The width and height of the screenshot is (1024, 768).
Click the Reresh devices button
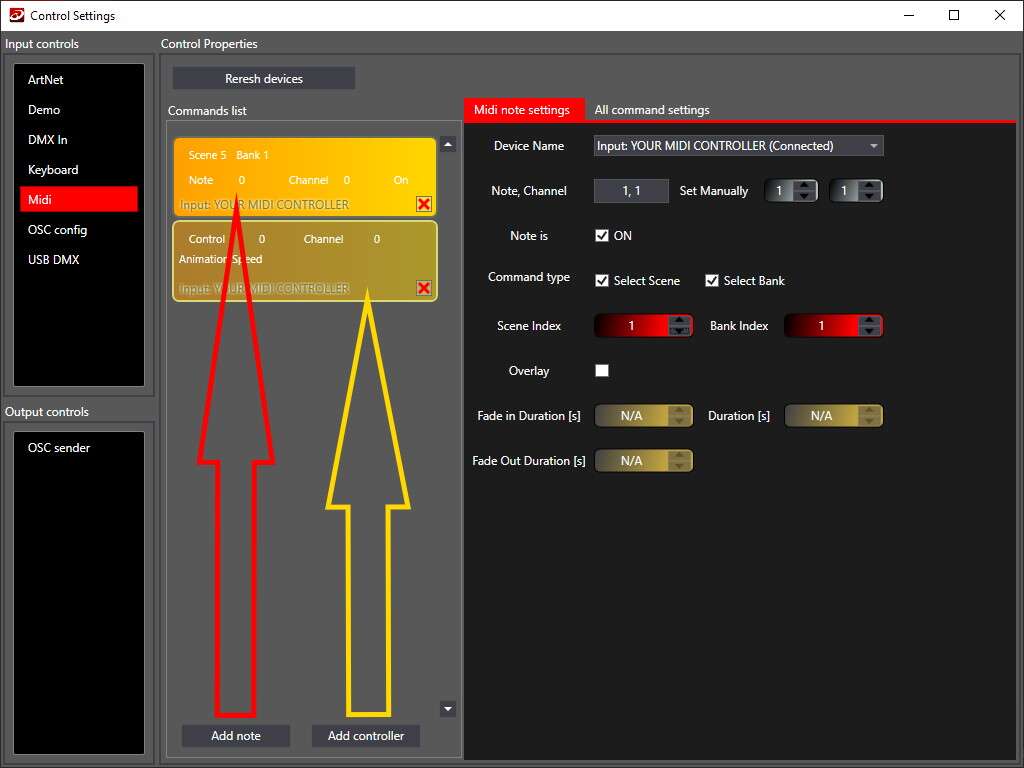point(263,78)
